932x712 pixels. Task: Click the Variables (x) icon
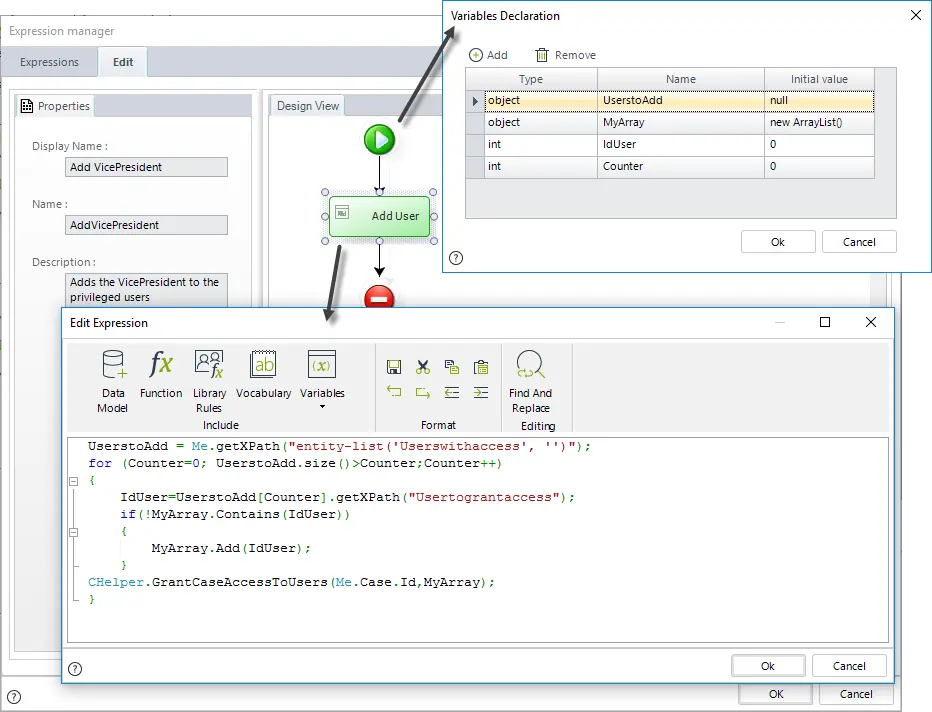pyautogui.click(x=322, y=364)
